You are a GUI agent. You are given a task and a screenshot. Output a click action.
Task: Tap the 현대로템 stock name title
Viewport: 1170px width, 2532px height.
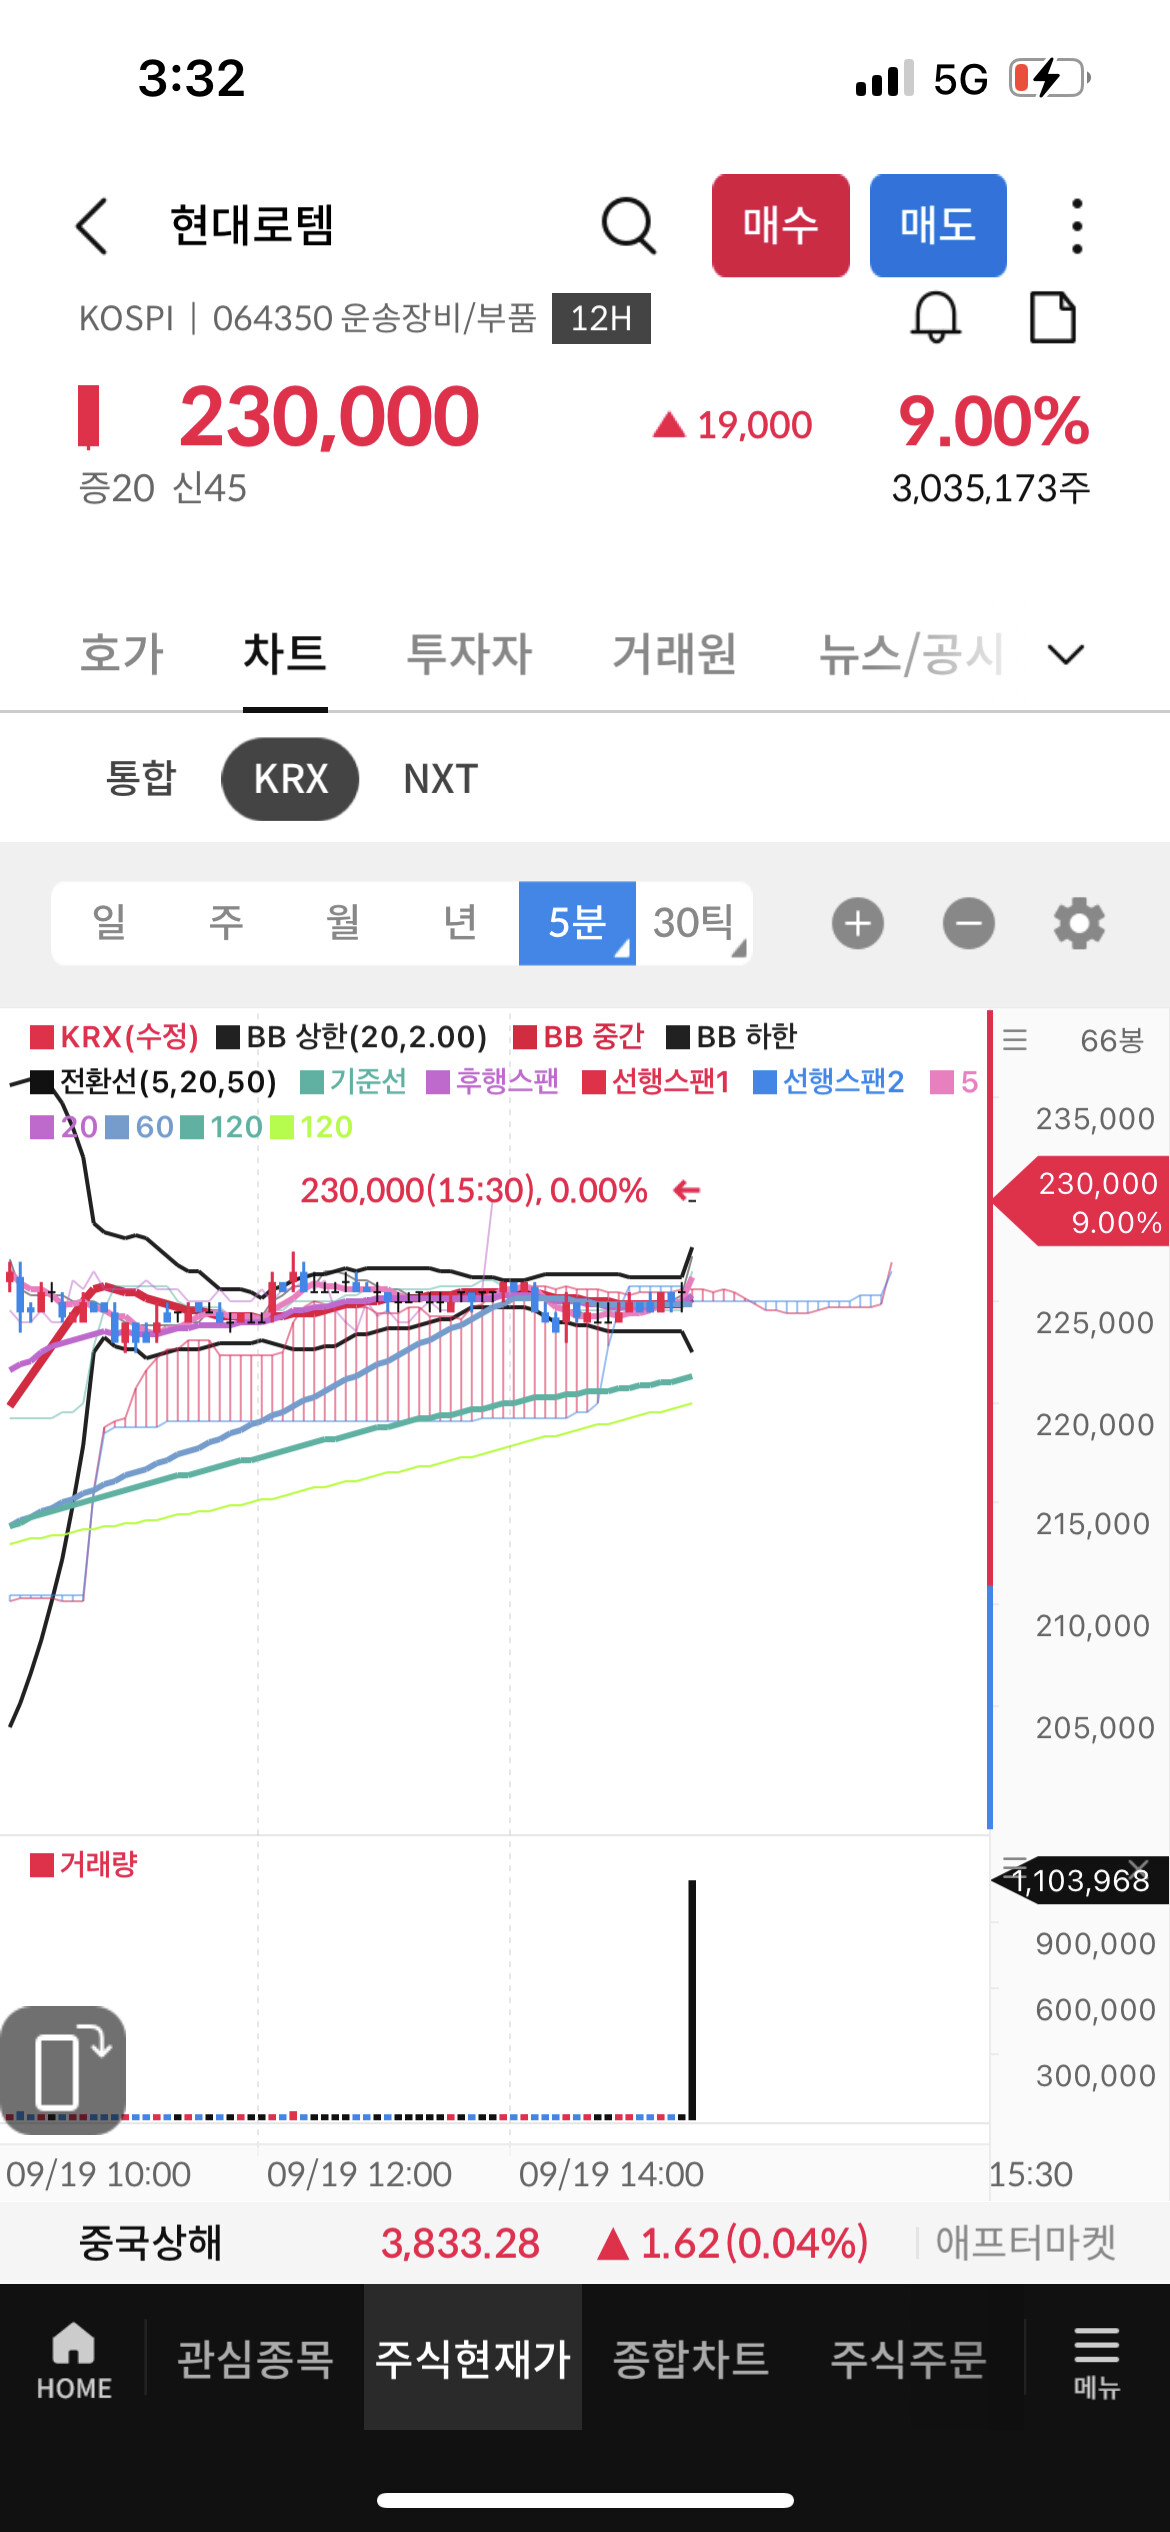tap(252, 225)
